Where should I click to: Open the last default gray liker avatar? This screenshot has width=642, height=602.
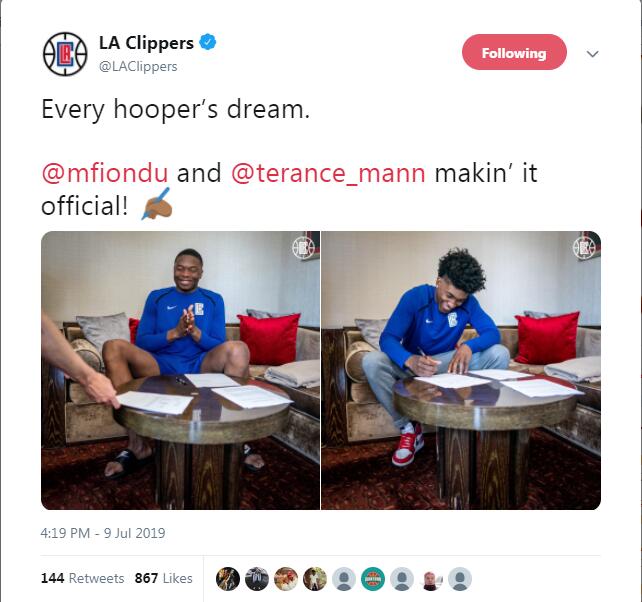click(460, 579)
